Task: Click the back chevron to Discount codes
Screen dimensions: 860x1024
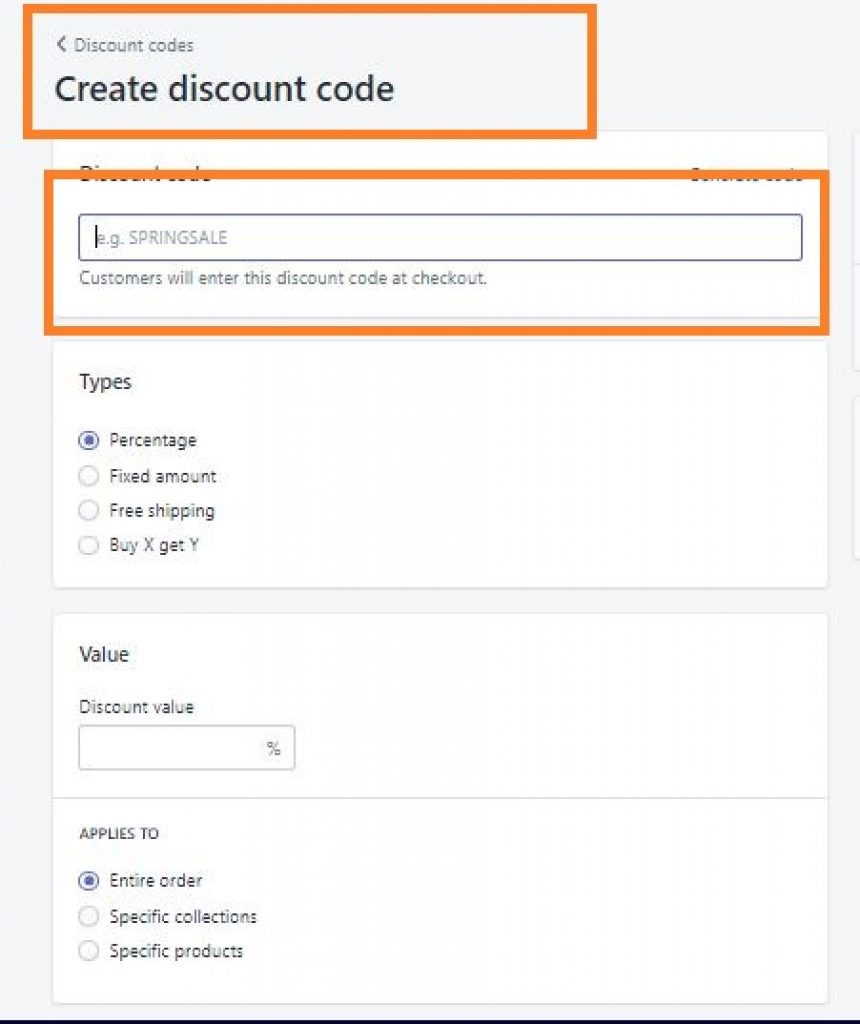Action: click(60, 44)
